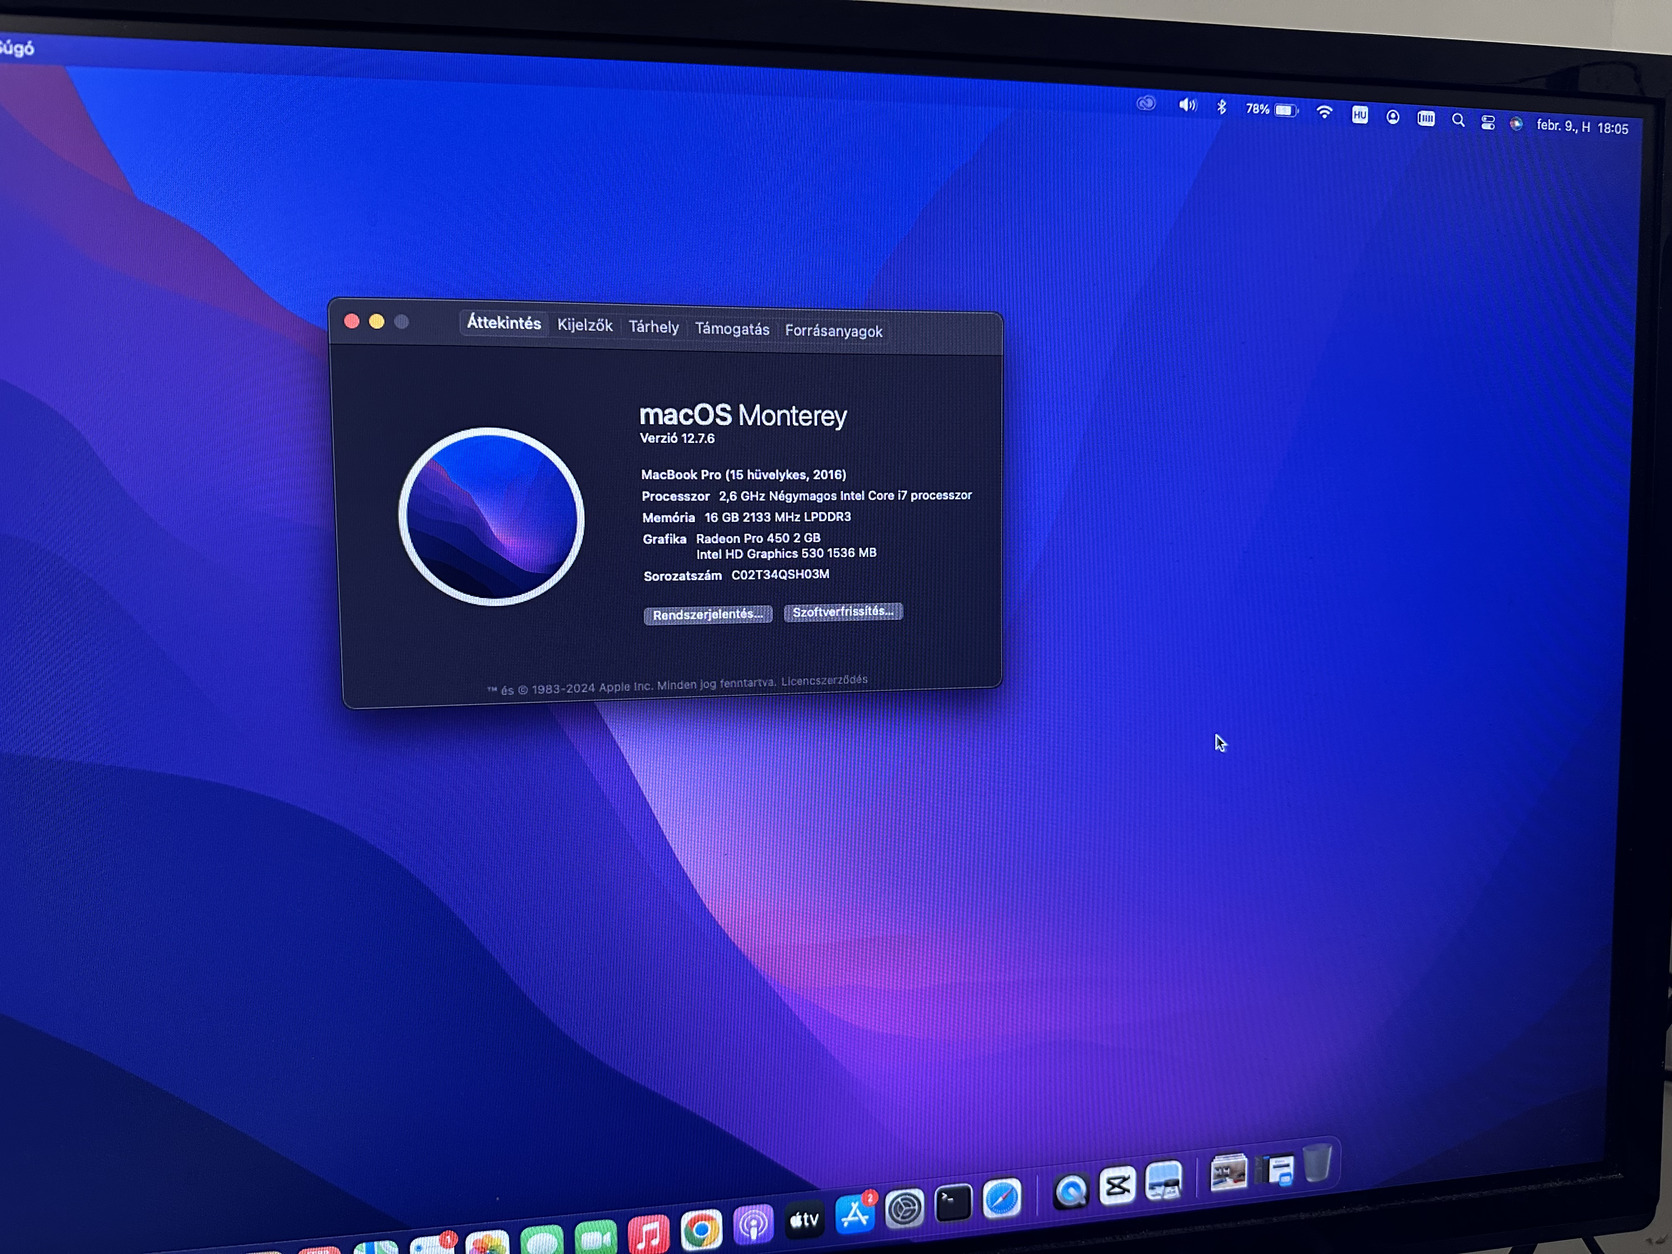Open Spotlight search

coord(1458,120)
